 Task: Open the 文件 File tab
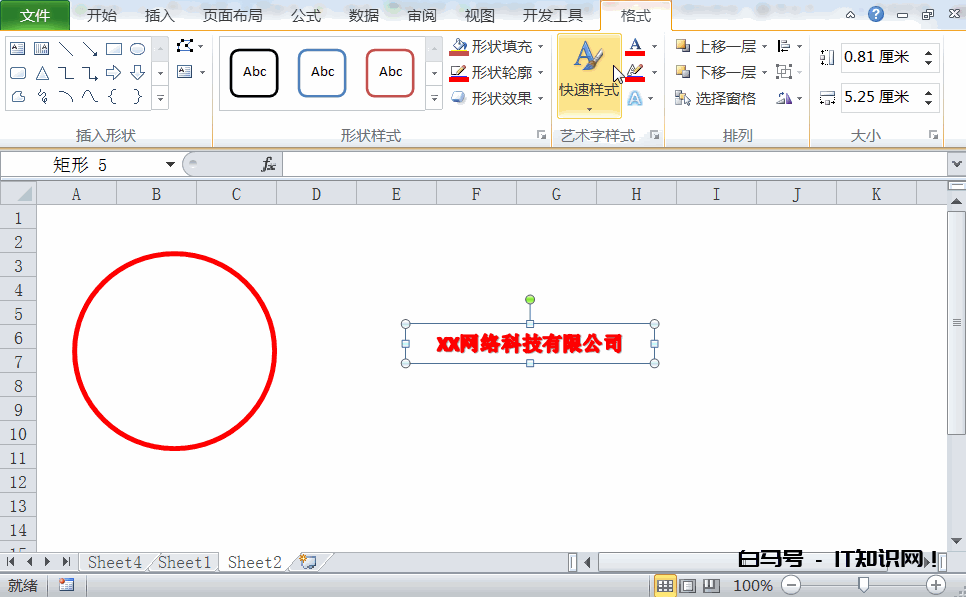(x=35, y=15)
